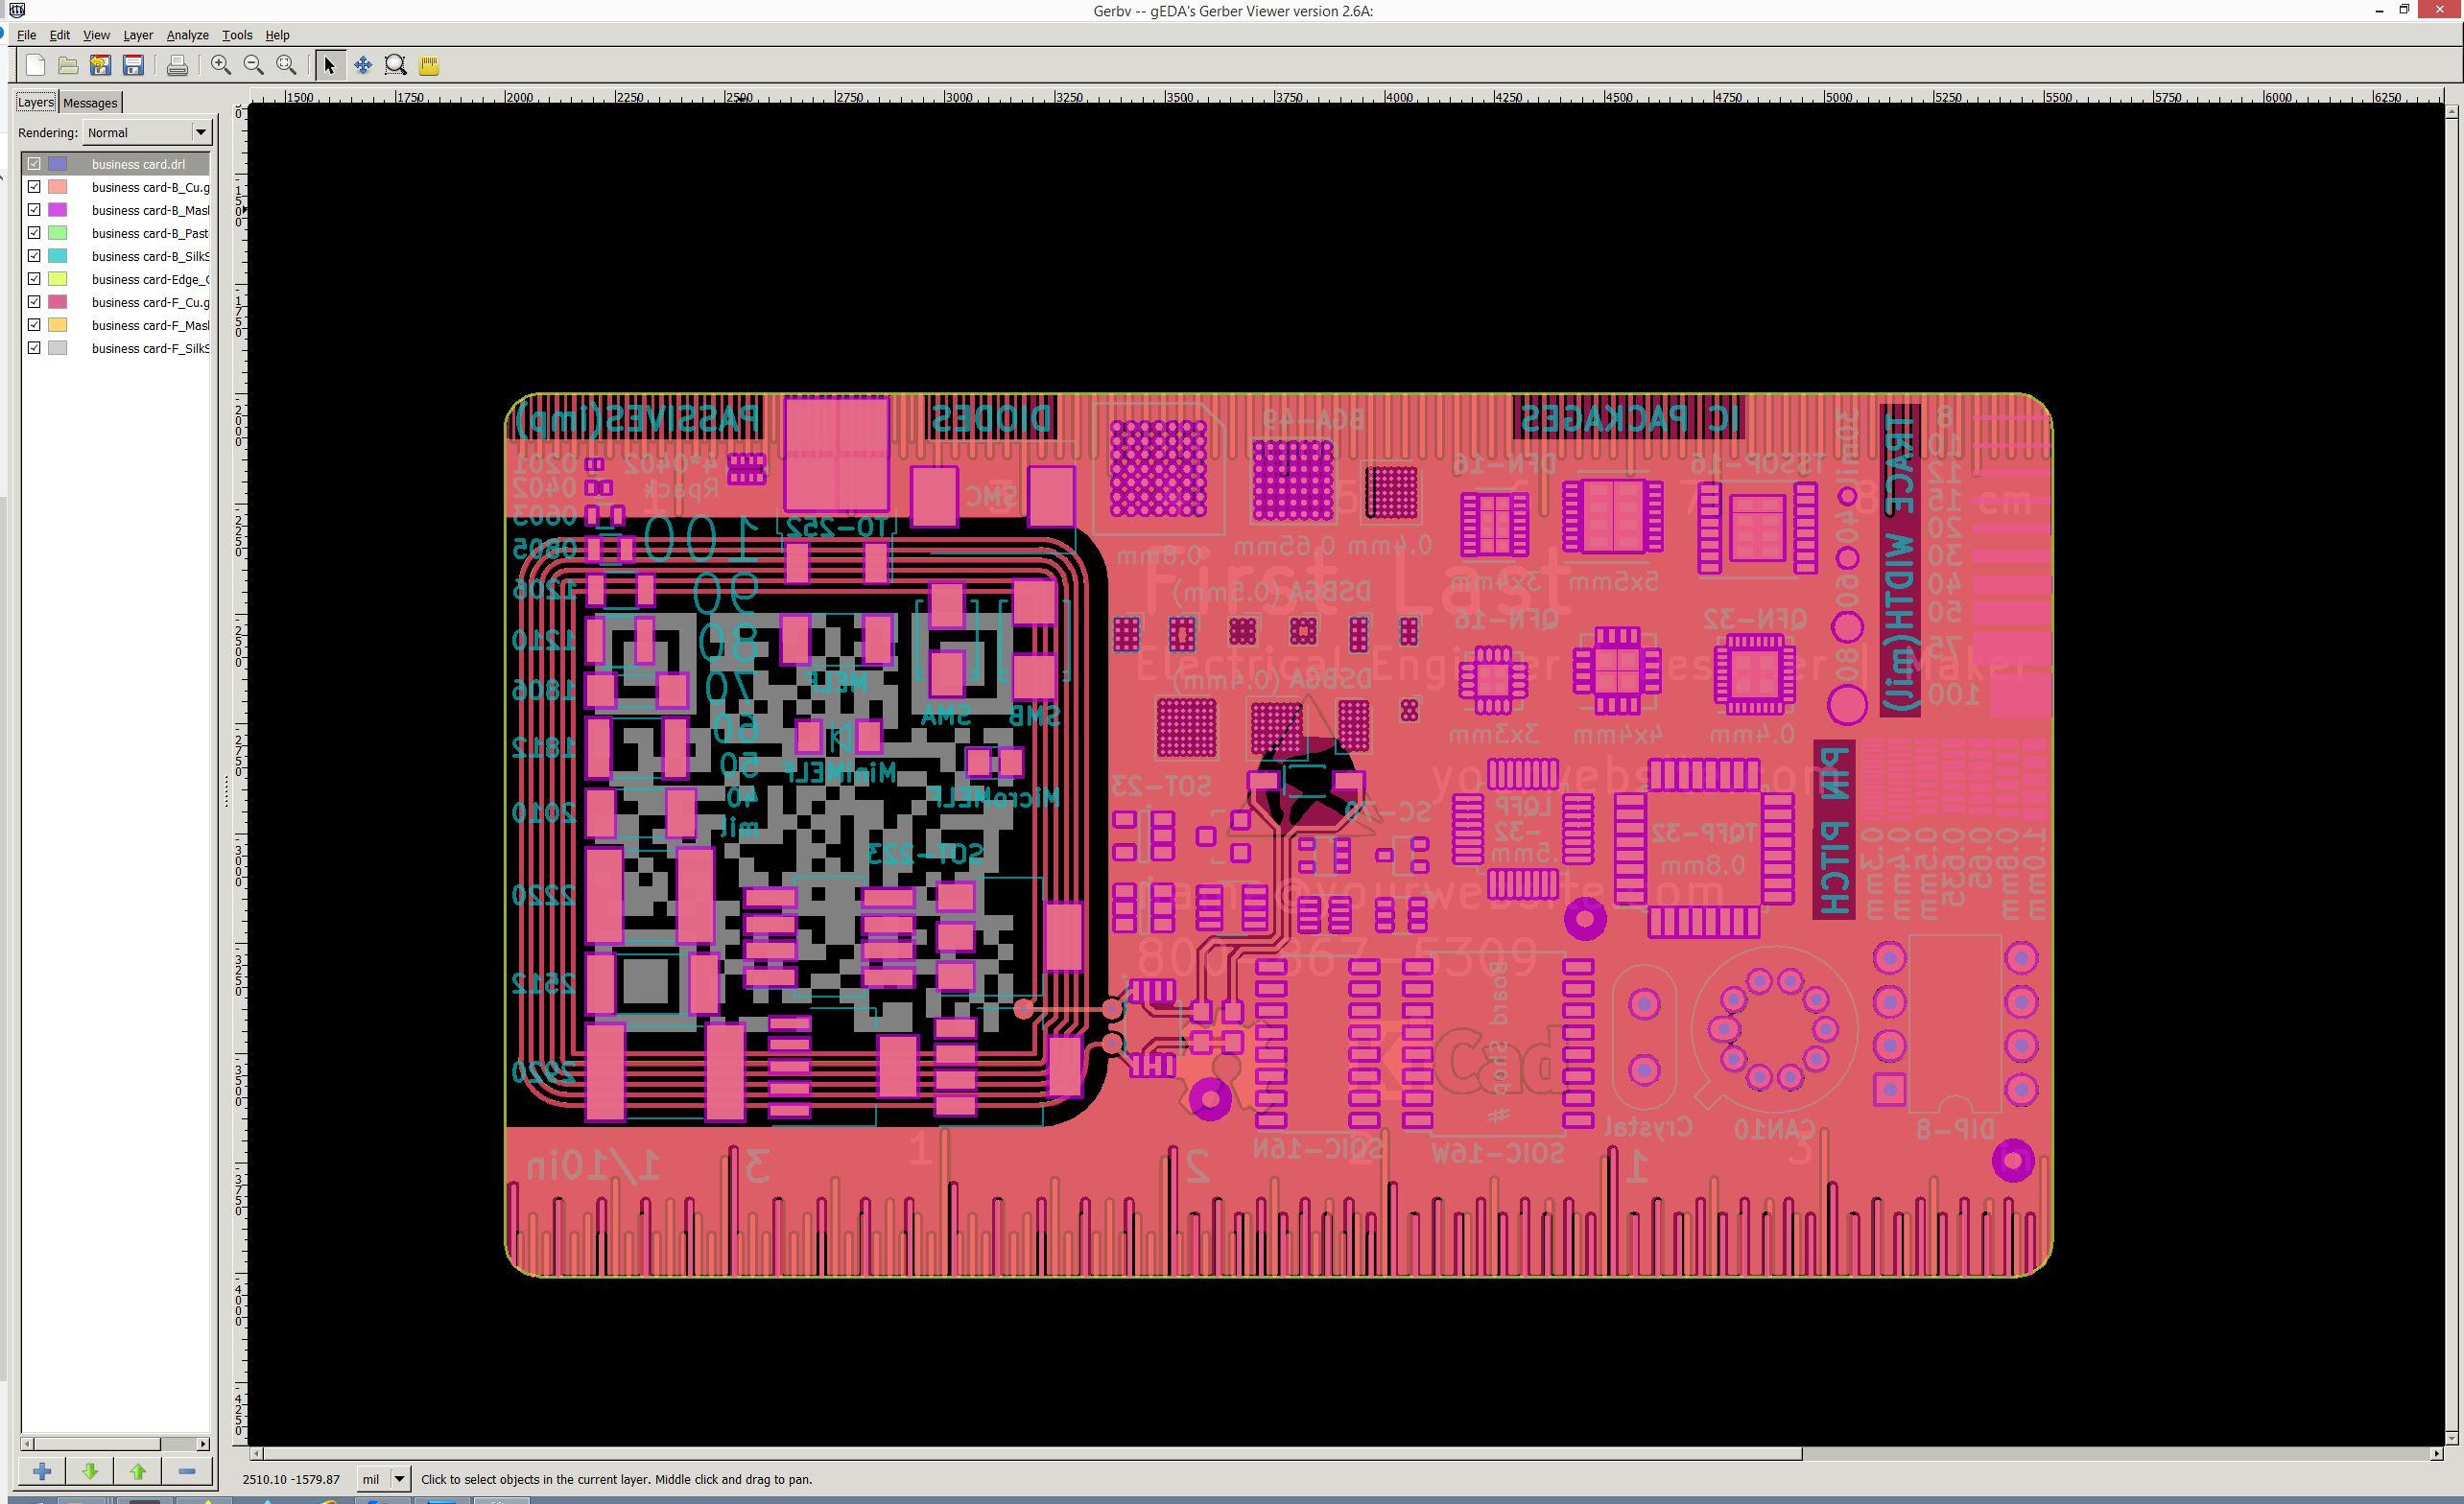The height and width of the screenshot is (1504, 2464).
Task: Toggle visibility of business card-B_SilkS layer
Action: click(x=34, y=256)
